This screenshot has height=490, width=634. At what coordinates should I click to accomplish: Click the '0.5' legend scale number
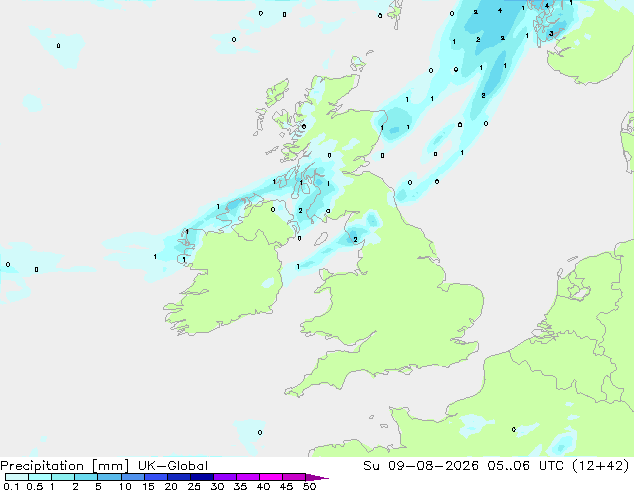35,486
